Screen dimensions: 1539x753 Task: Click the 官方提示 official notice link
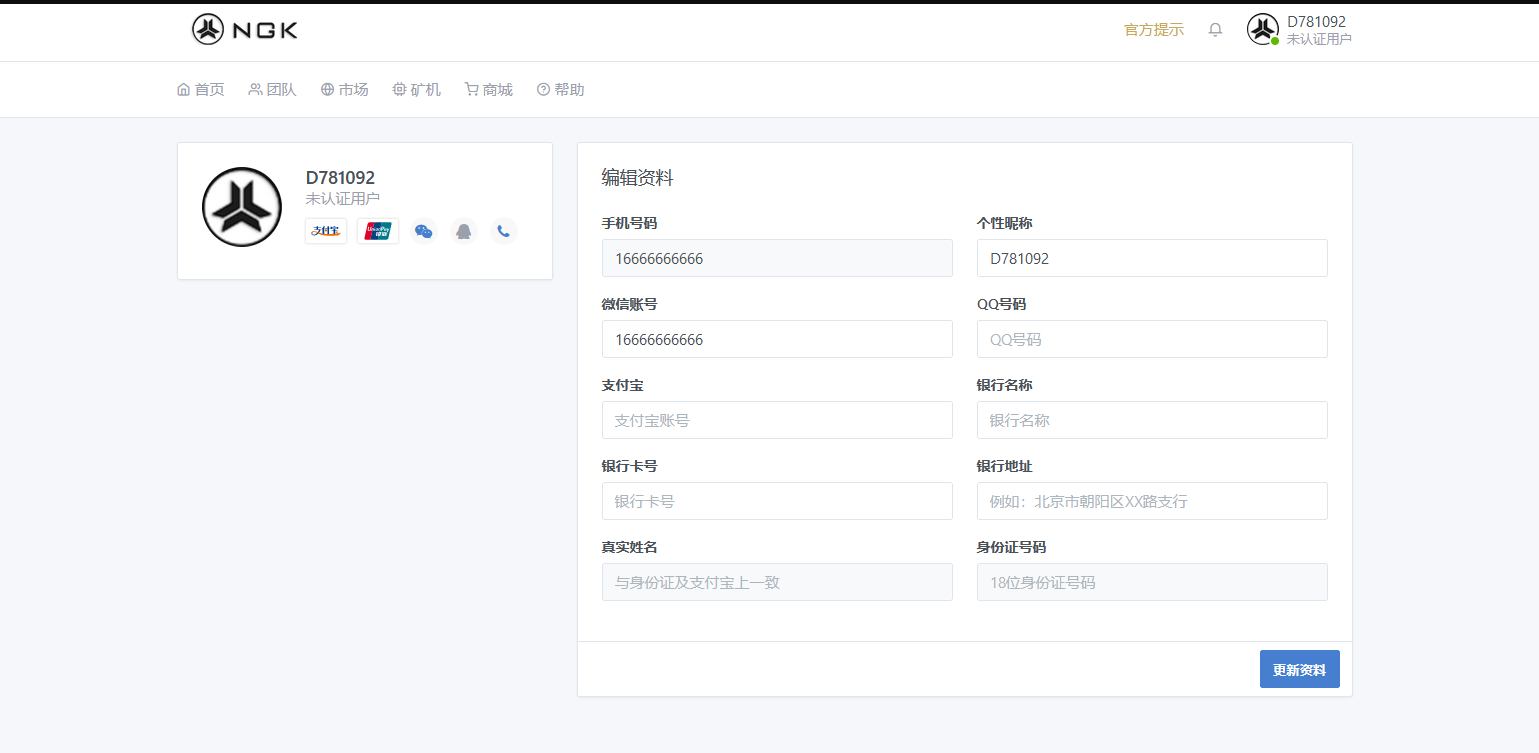tap(1153, 30)
